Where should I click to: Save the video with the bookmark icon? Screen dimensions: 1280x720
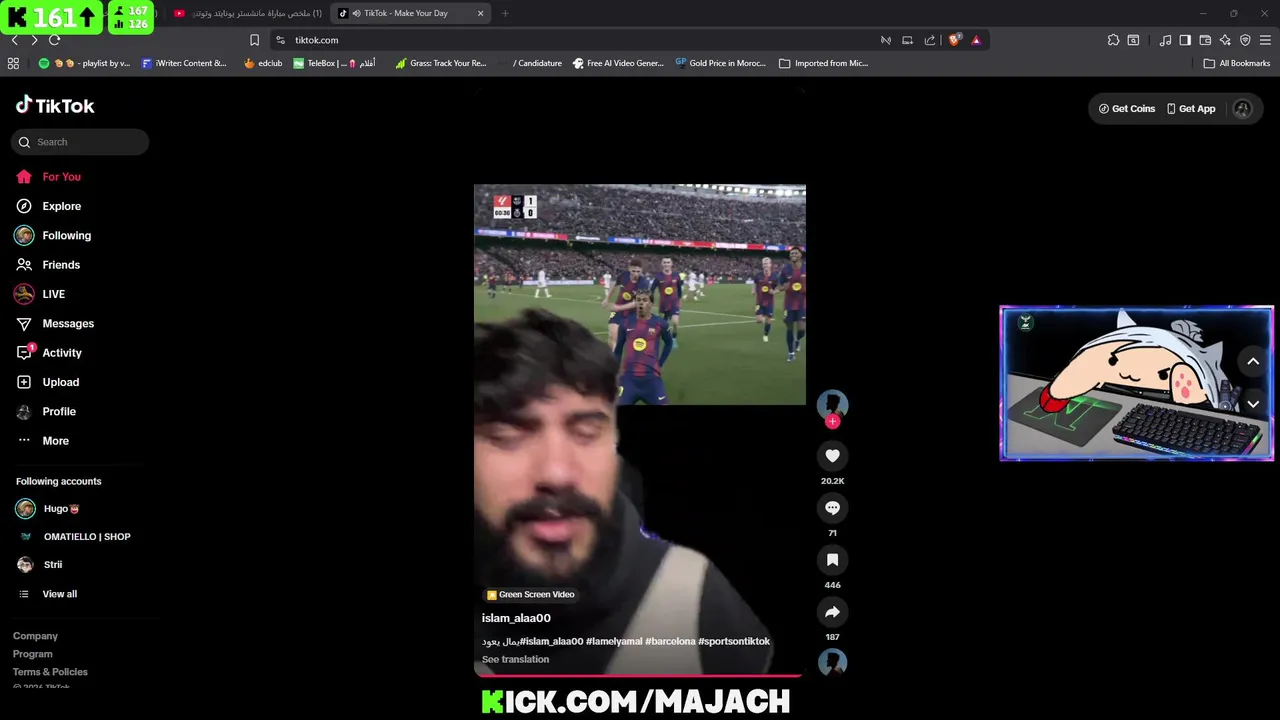click(x=832, y=560)
